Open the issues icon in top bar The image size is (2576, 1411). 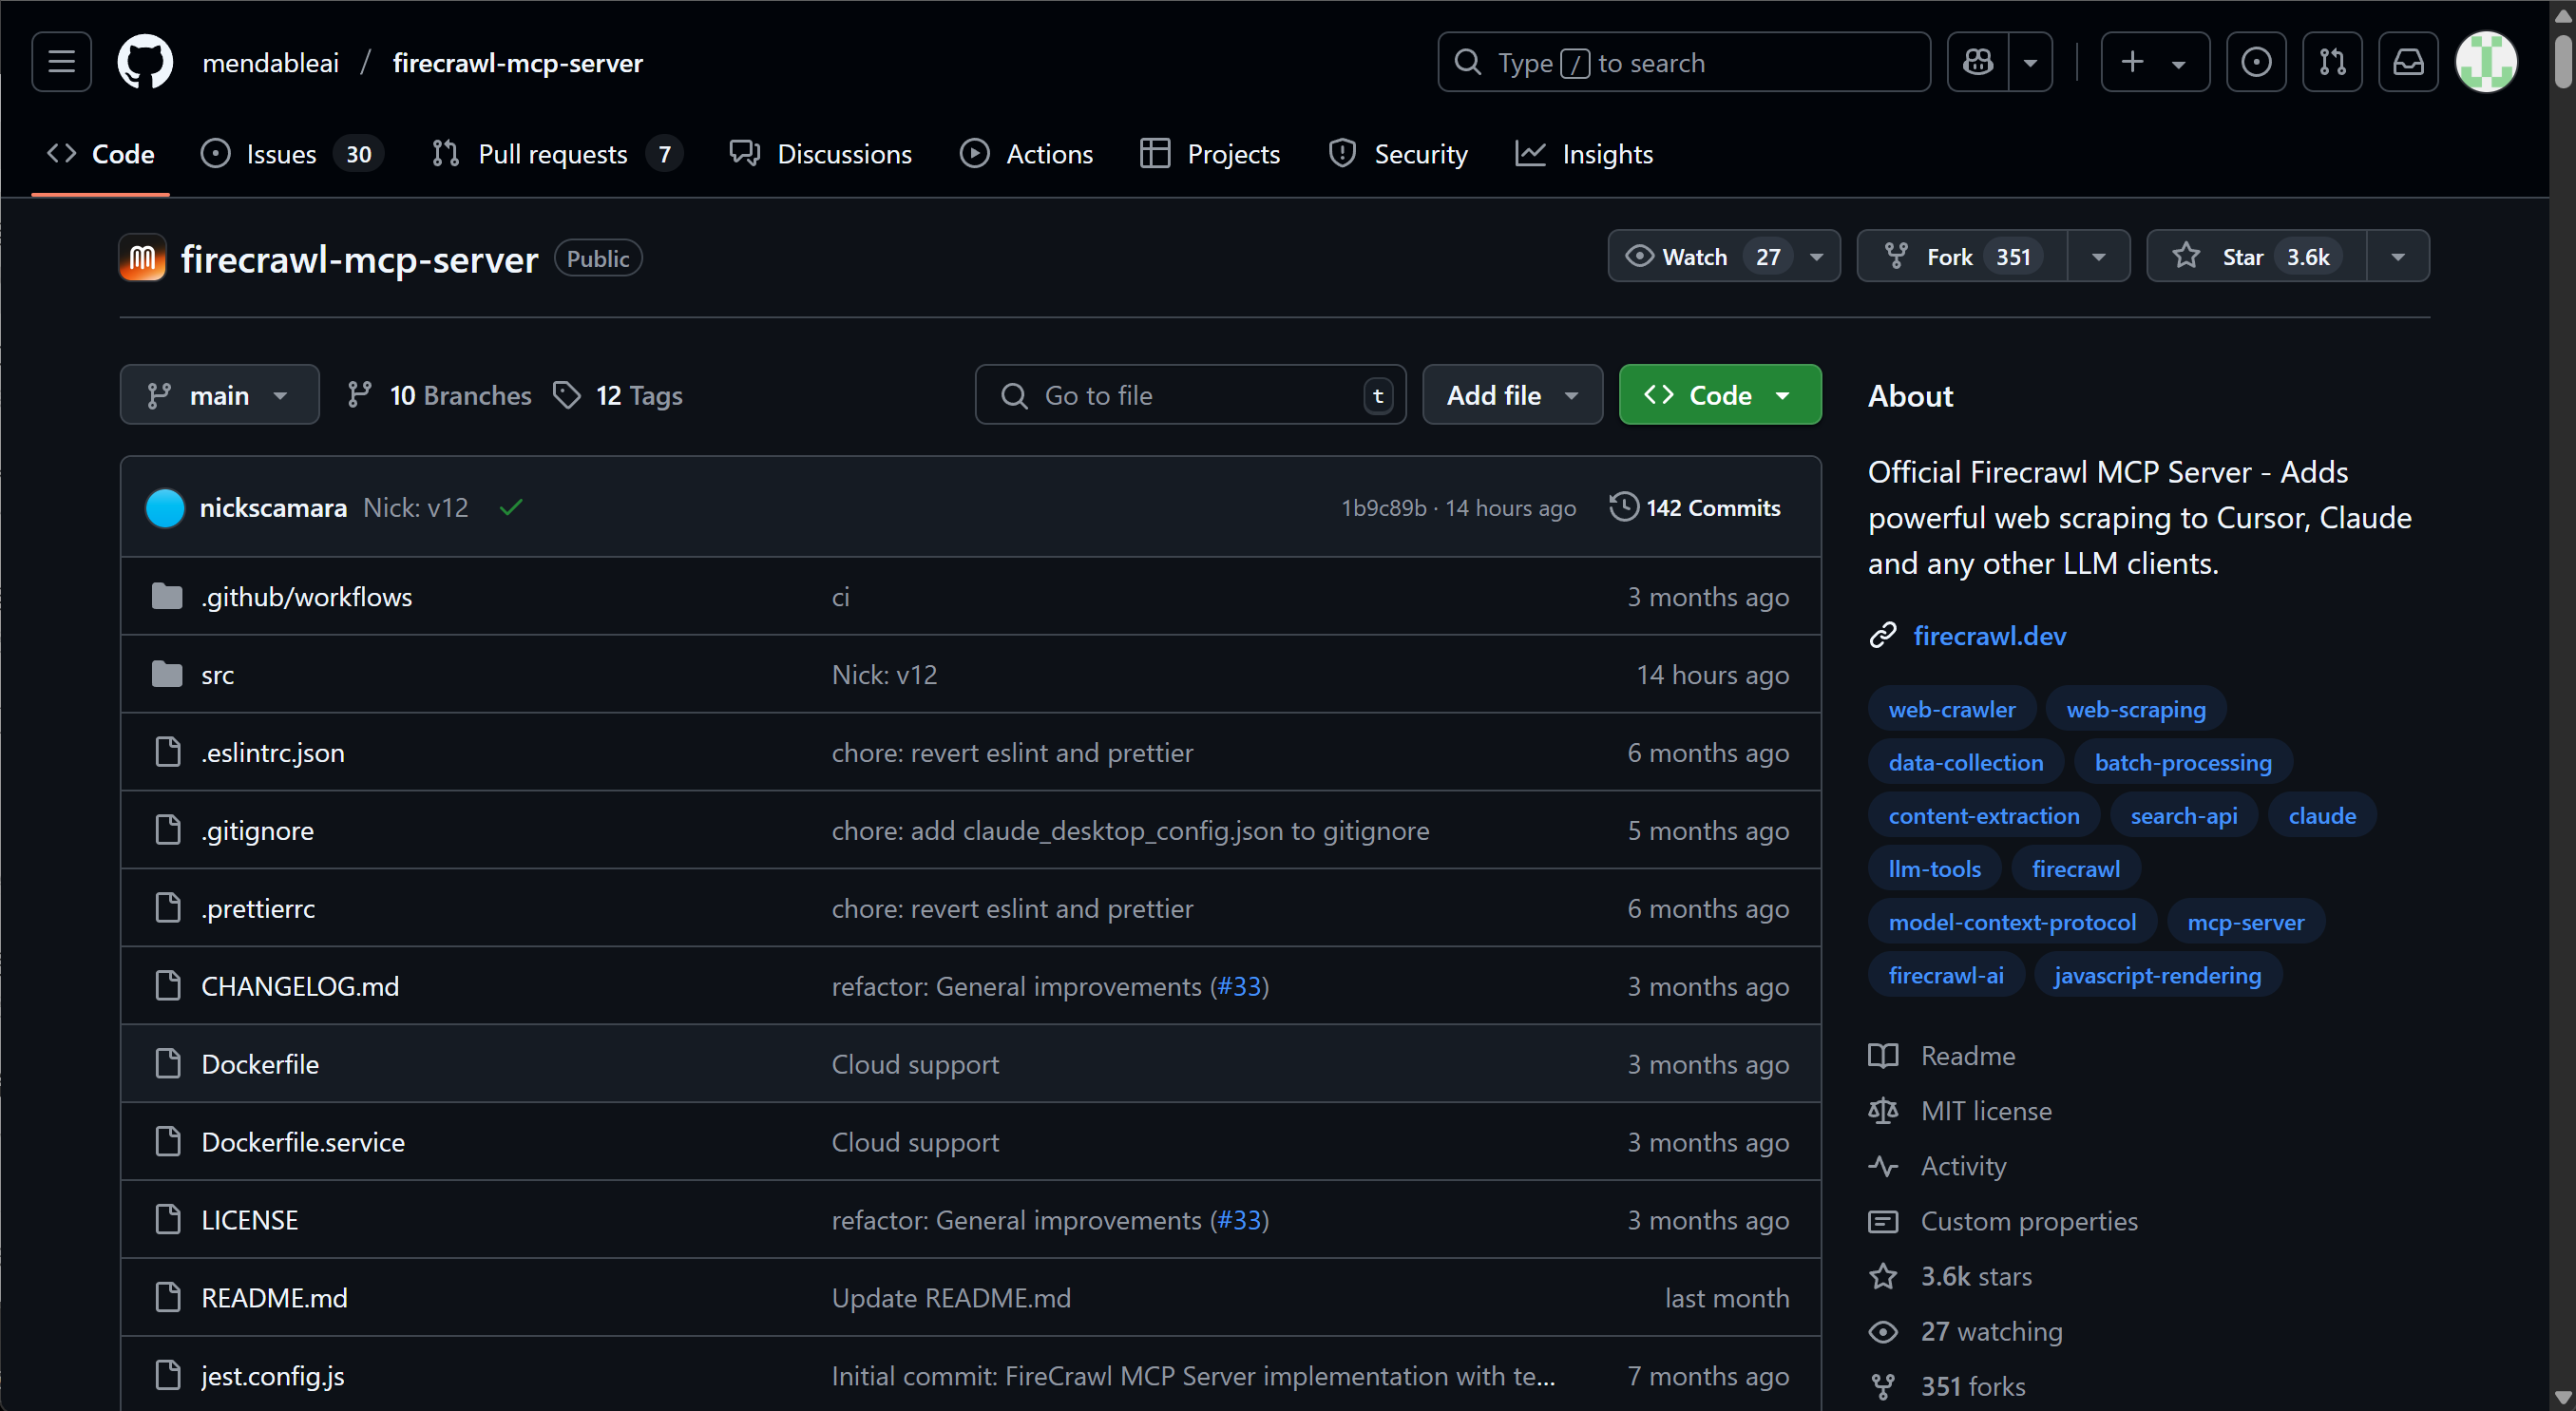2256,62
